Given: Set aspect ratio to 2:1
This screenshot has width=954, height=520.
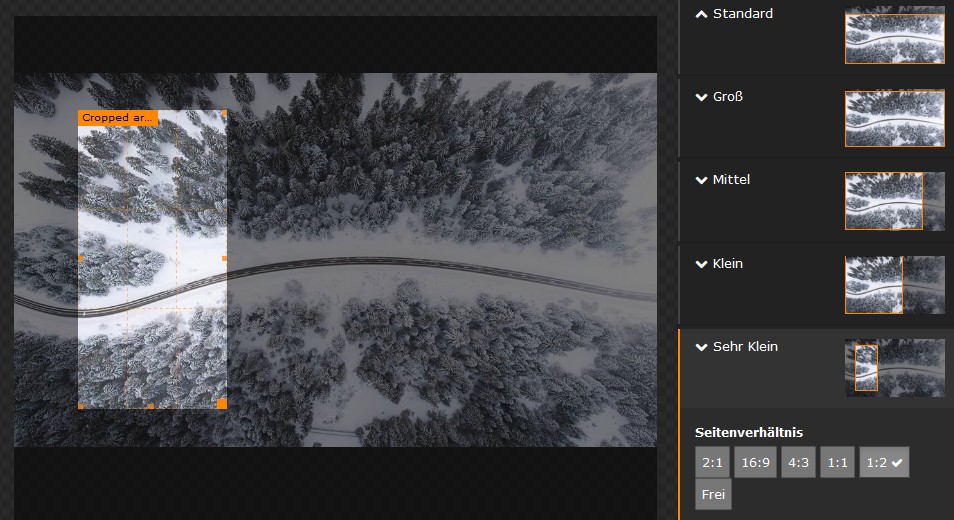Looking at the screenshot, I should pyautogui.click(x=712, y=463).
